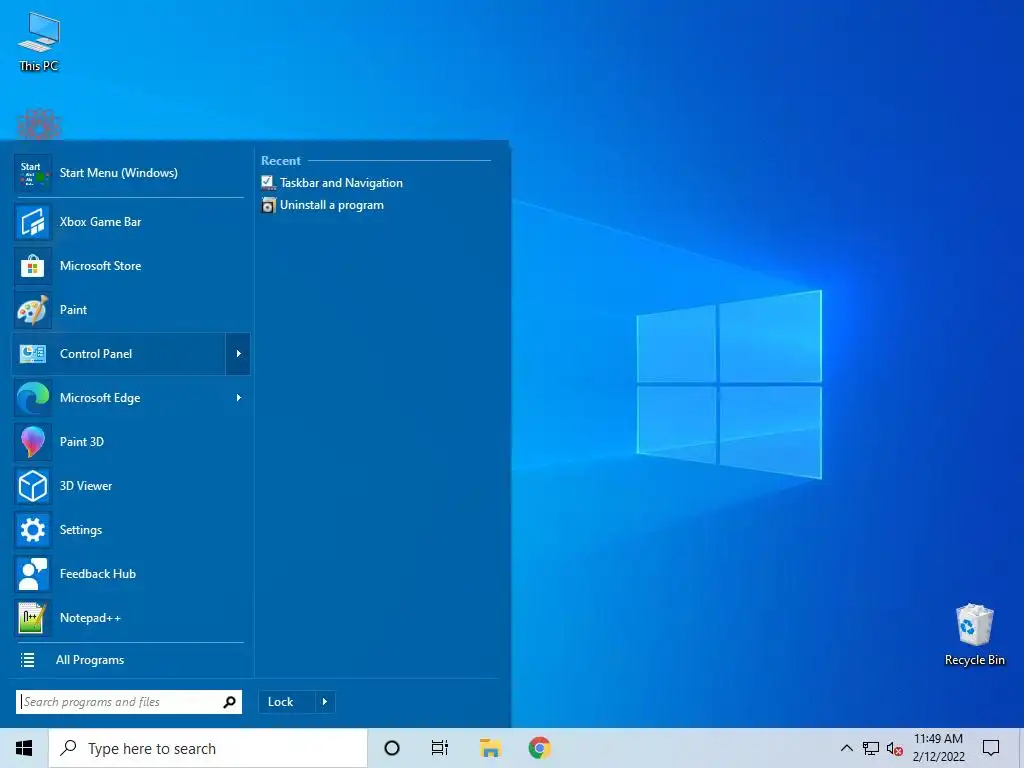Click Search programs and files field
This screenshot has height=768, width=1024.
[x=129, y=702]
